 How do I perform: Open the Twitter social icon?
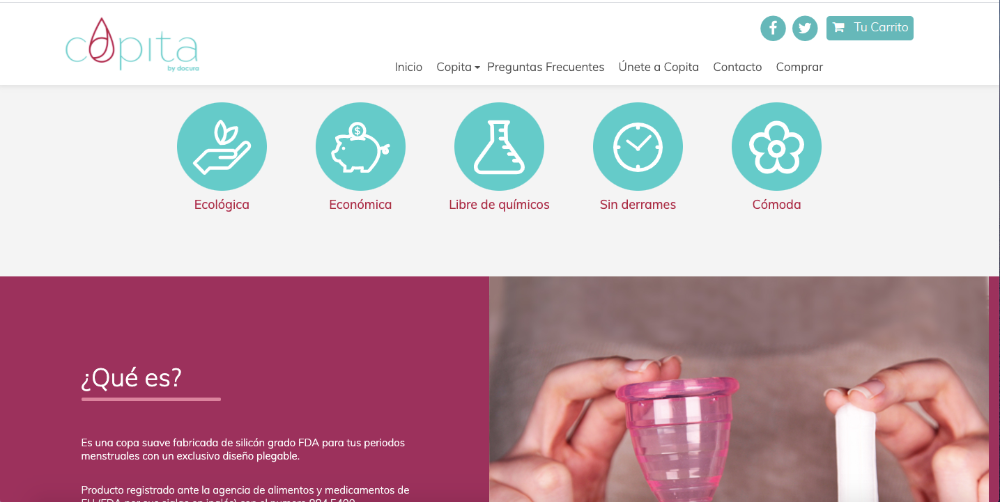click(x=805, y=28)
